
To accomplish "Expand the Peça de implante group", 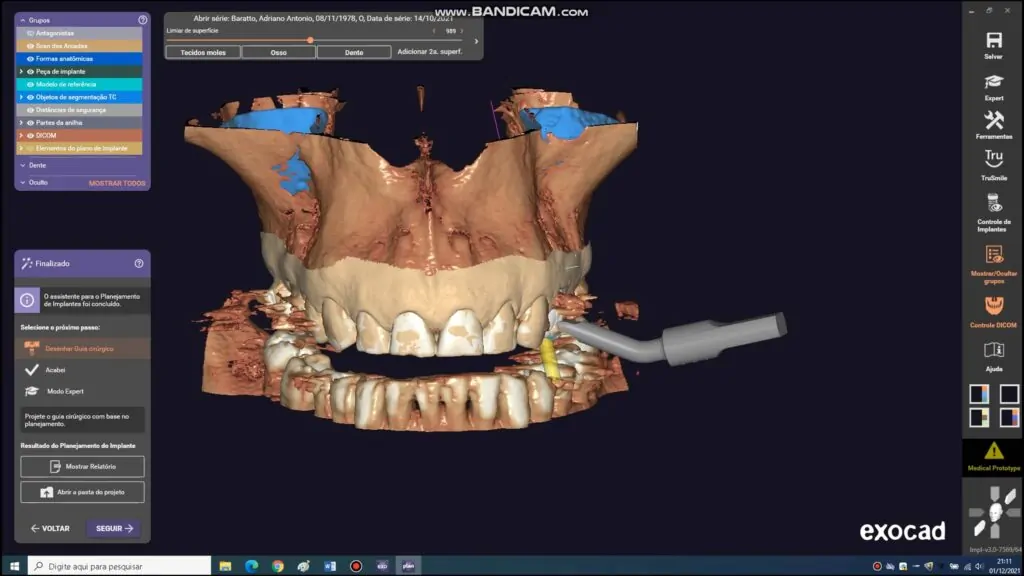I will click(21, 72).
